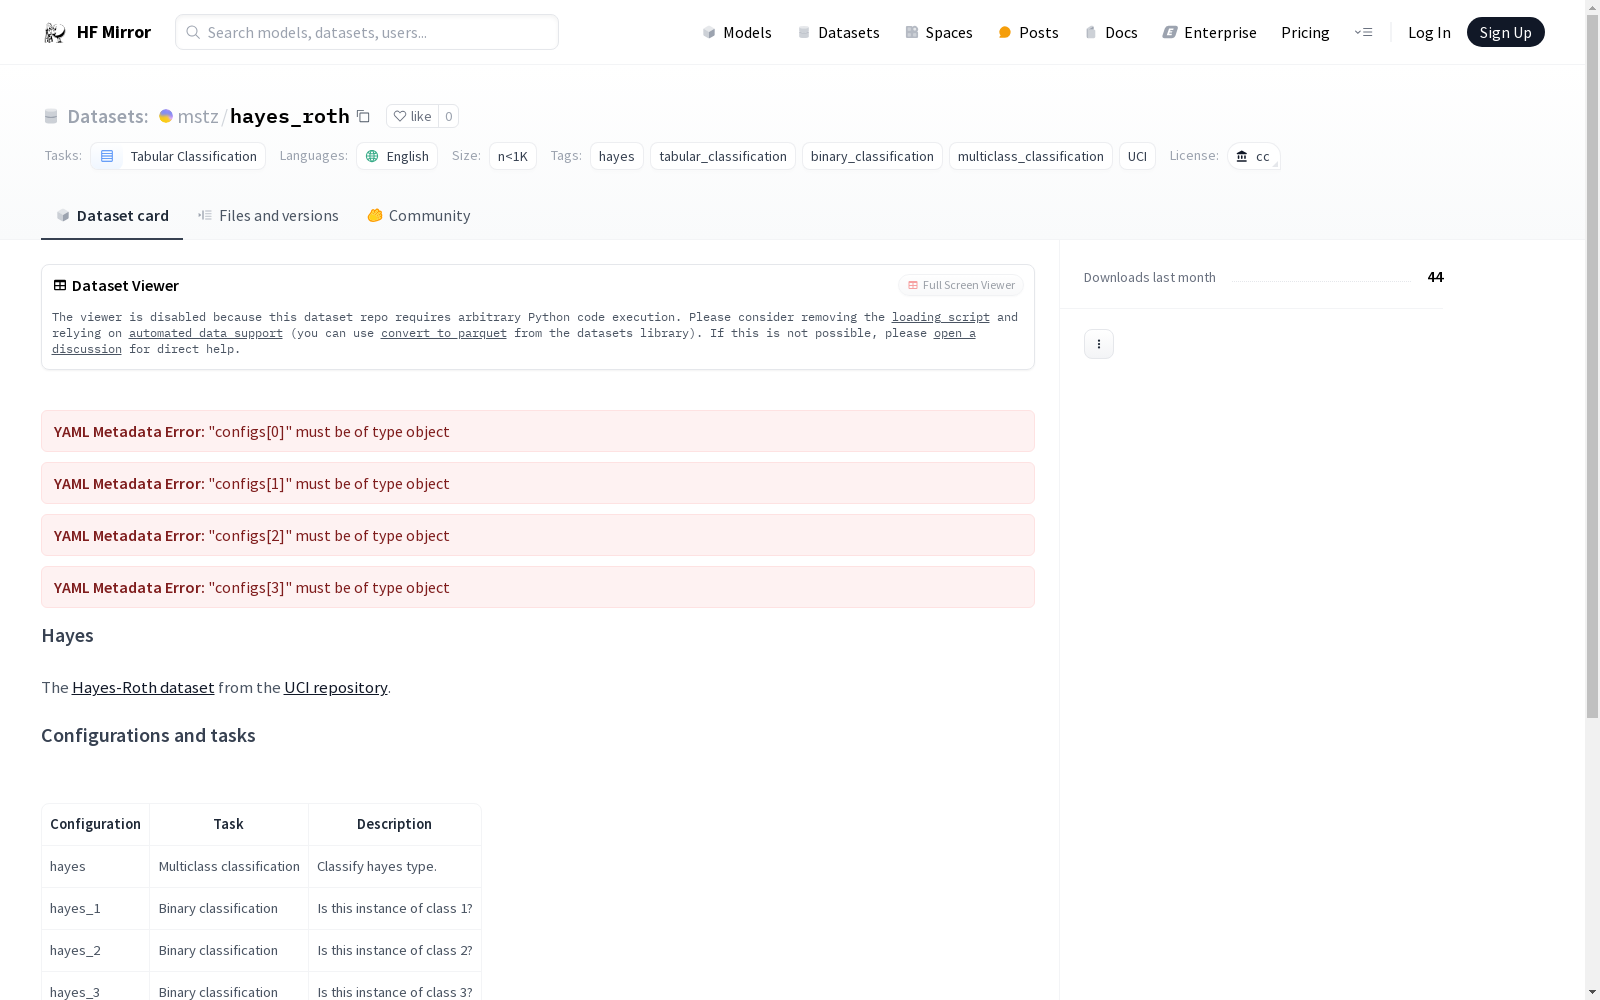1600x1000 pixels.
Task: Copy the dataset name with copy icon
Action: tap(364, 117)
